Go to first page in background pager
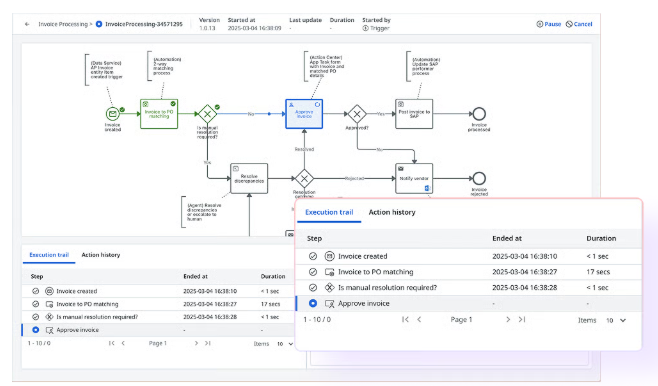The height and width of the screenshot is (386, 658). [x=111, y=343]
